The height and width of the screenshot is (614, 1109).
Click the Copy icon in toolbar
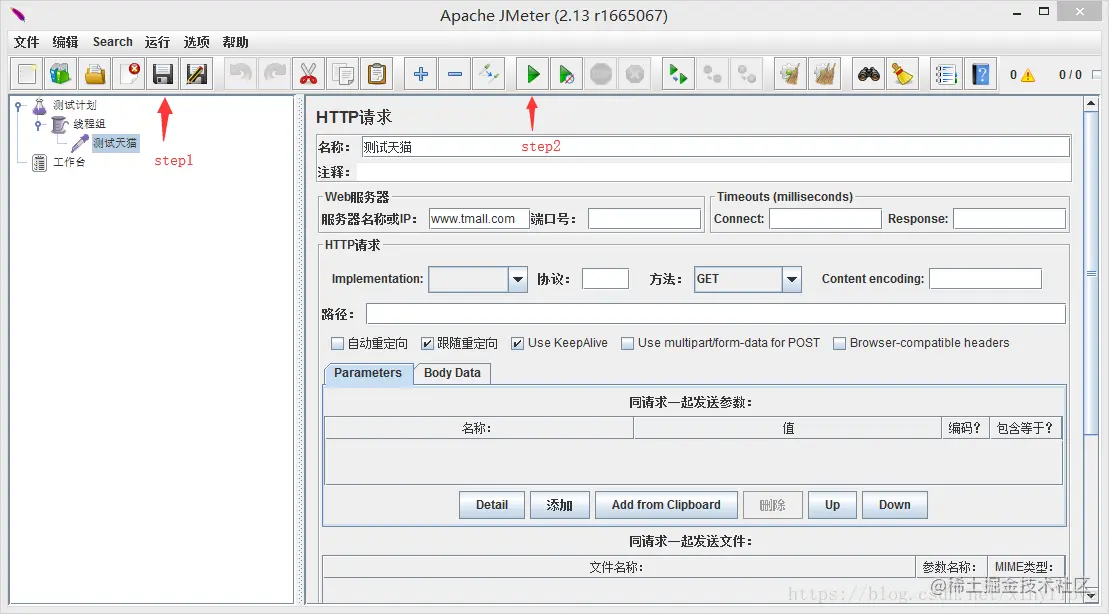tap(342, 74)
